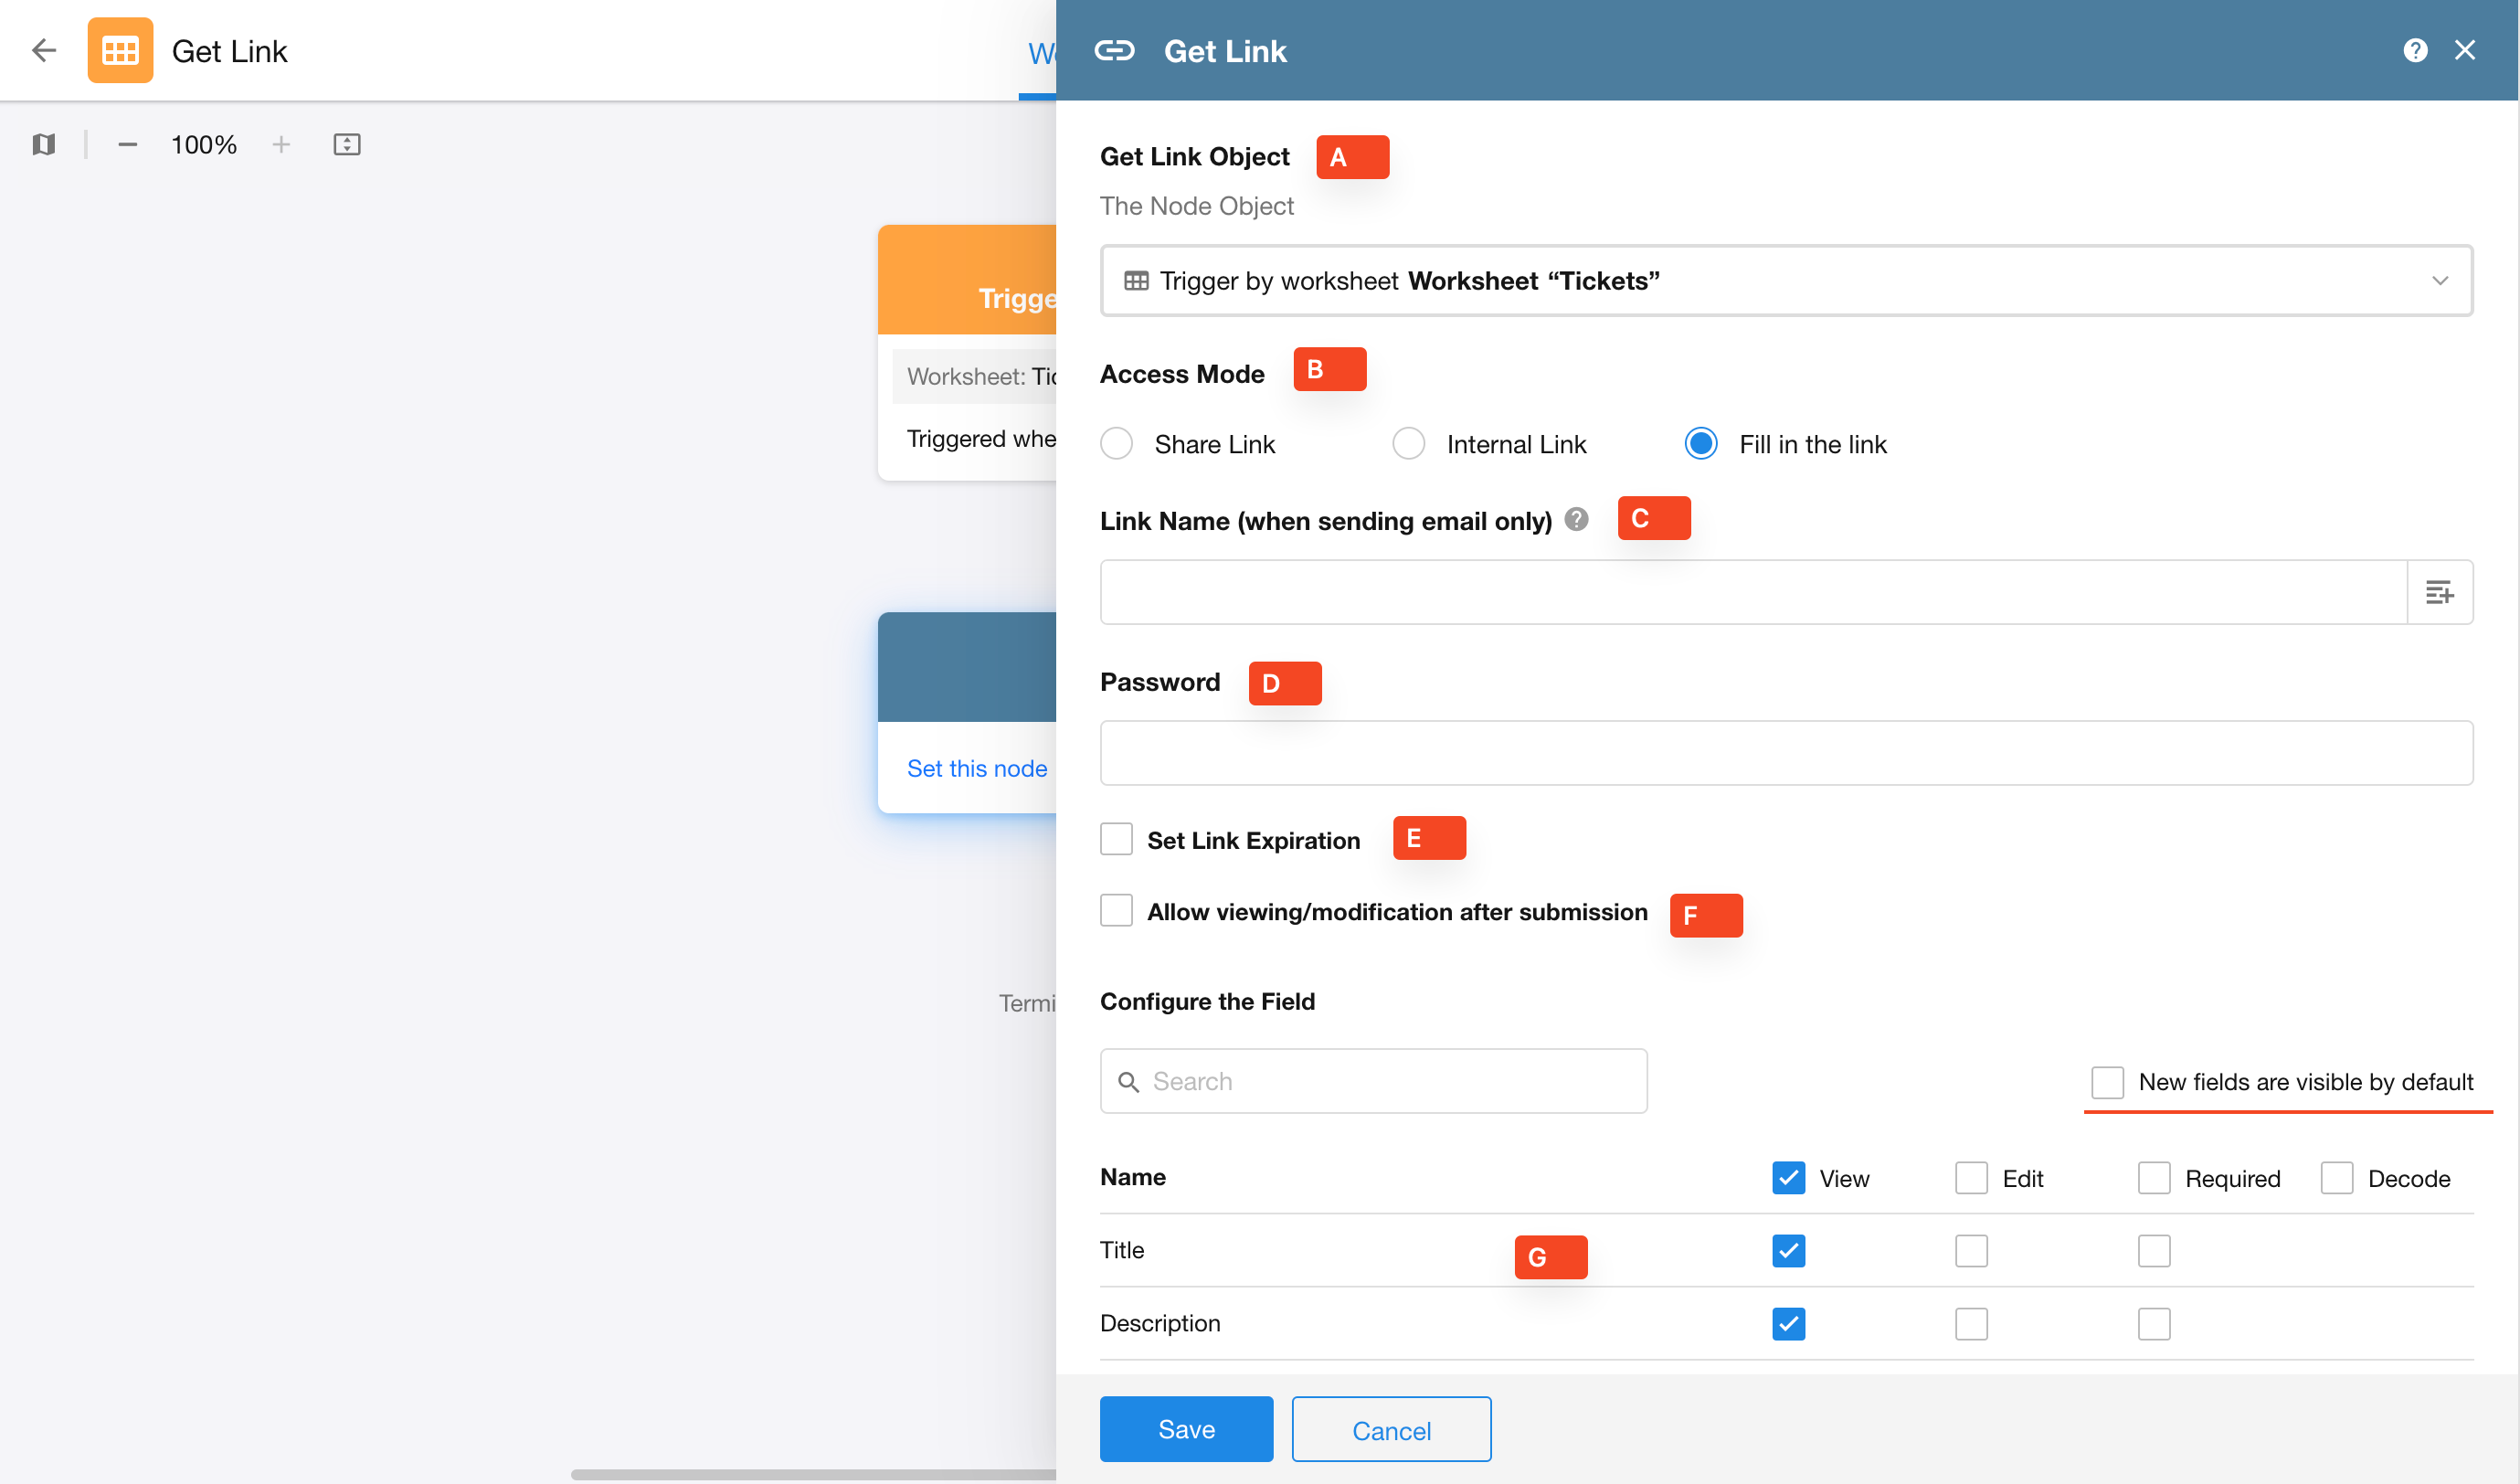The image size is (2520, 1484).
Task: Click the Cancel button
Action: click(1391, 1430)
